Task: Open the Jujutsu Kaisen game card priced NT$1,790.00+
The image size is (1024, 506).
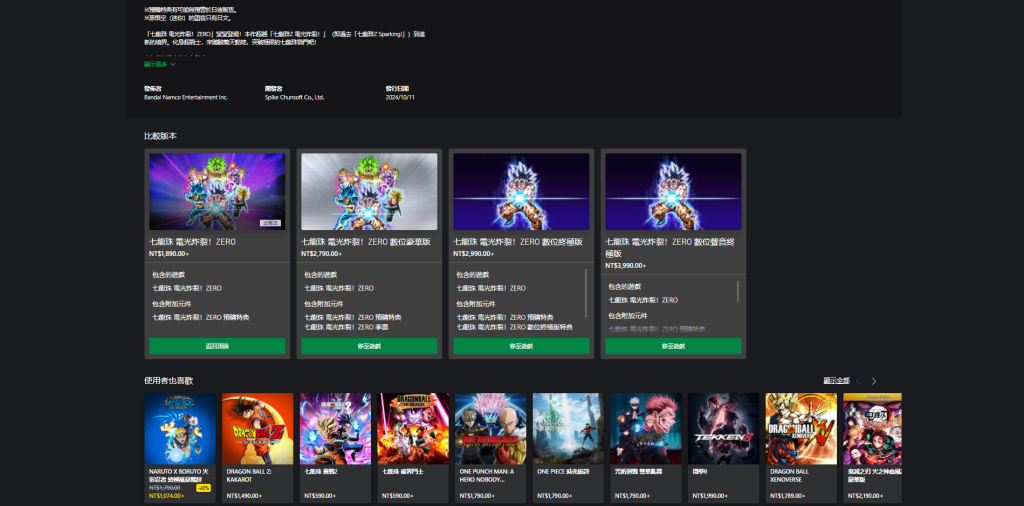Action: pyautogui.click(x=646, y=448)
